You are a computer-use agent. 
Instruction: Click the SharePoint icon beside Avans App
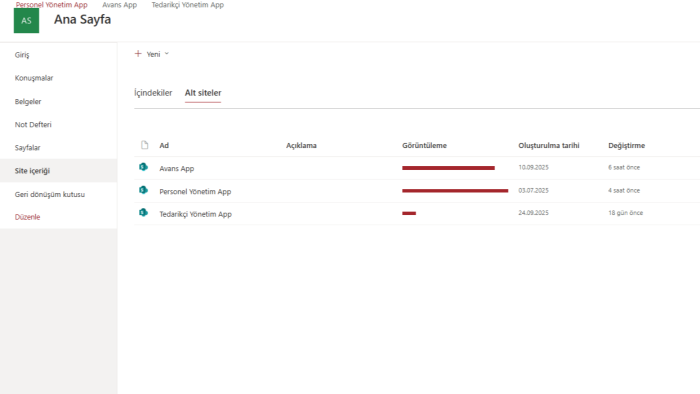point(143,167)
